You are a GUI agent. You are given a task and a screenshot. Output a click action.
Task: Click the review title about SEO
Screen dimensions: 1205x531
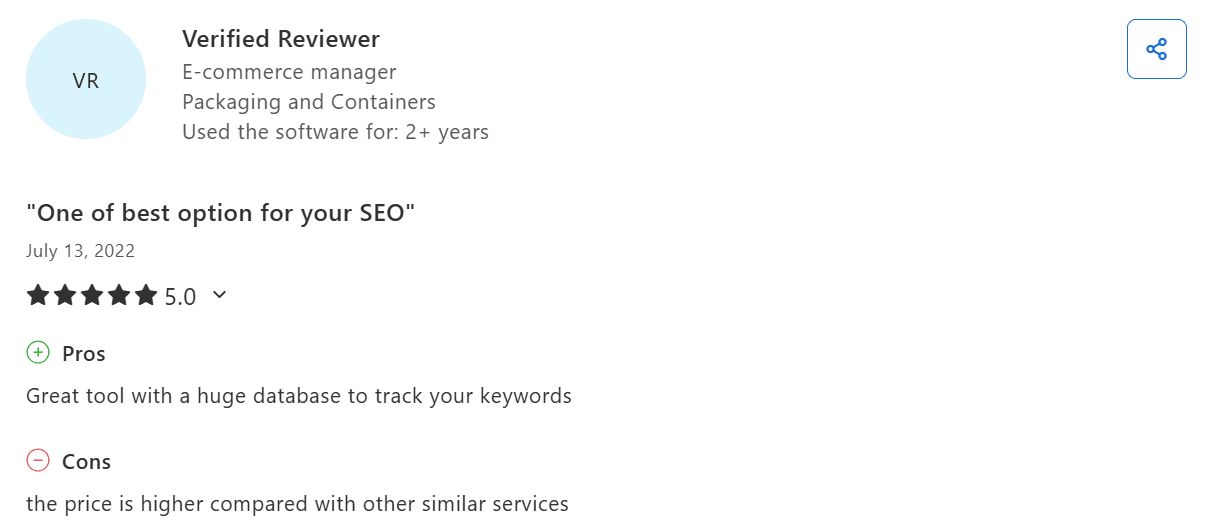click(x=220, y=213)
